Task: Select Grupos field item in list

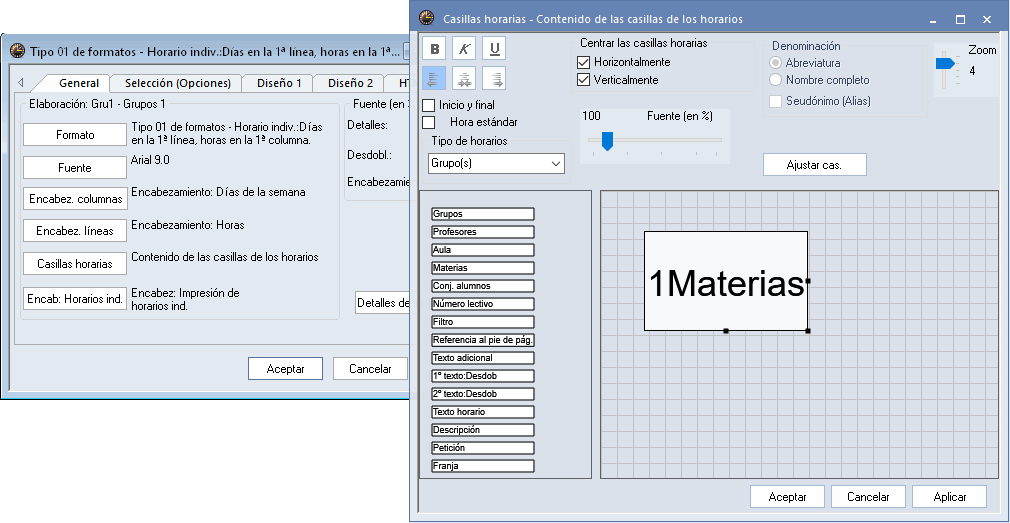Action: [x=483, y=214]
